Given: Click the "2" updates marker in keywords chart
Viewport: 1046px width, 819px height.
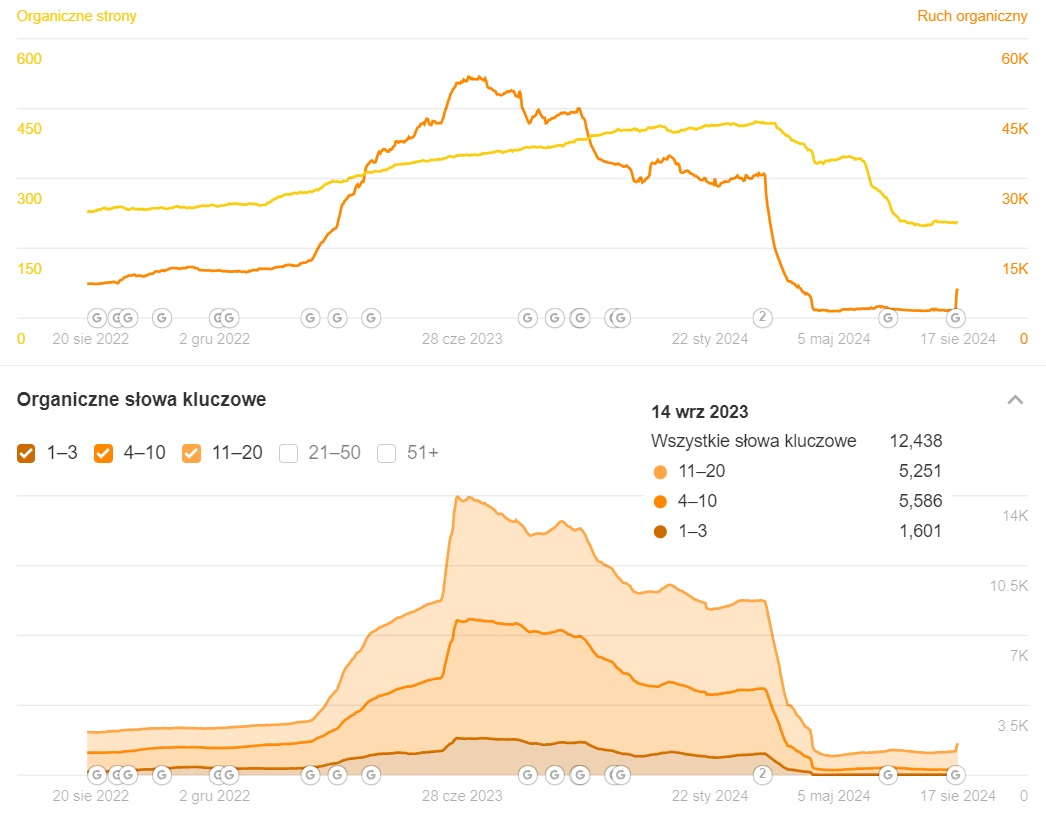Looking at the screenshot, I should tap(763, 774).
